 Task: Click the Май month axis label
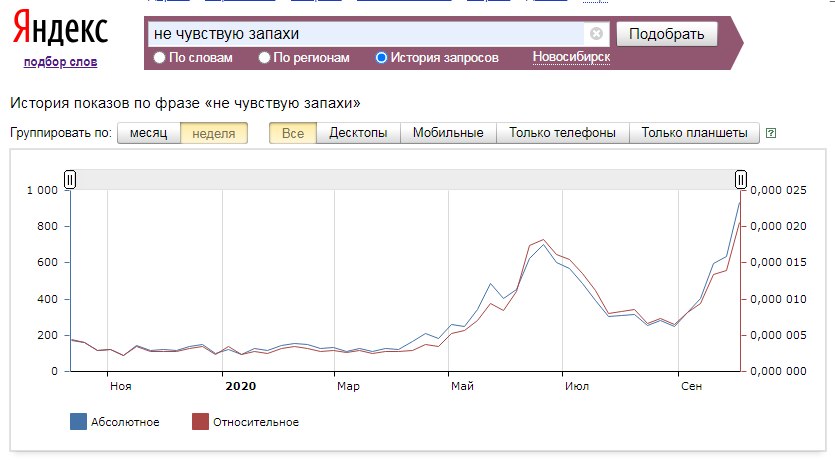pyautogui.click(x=462, y=387)
